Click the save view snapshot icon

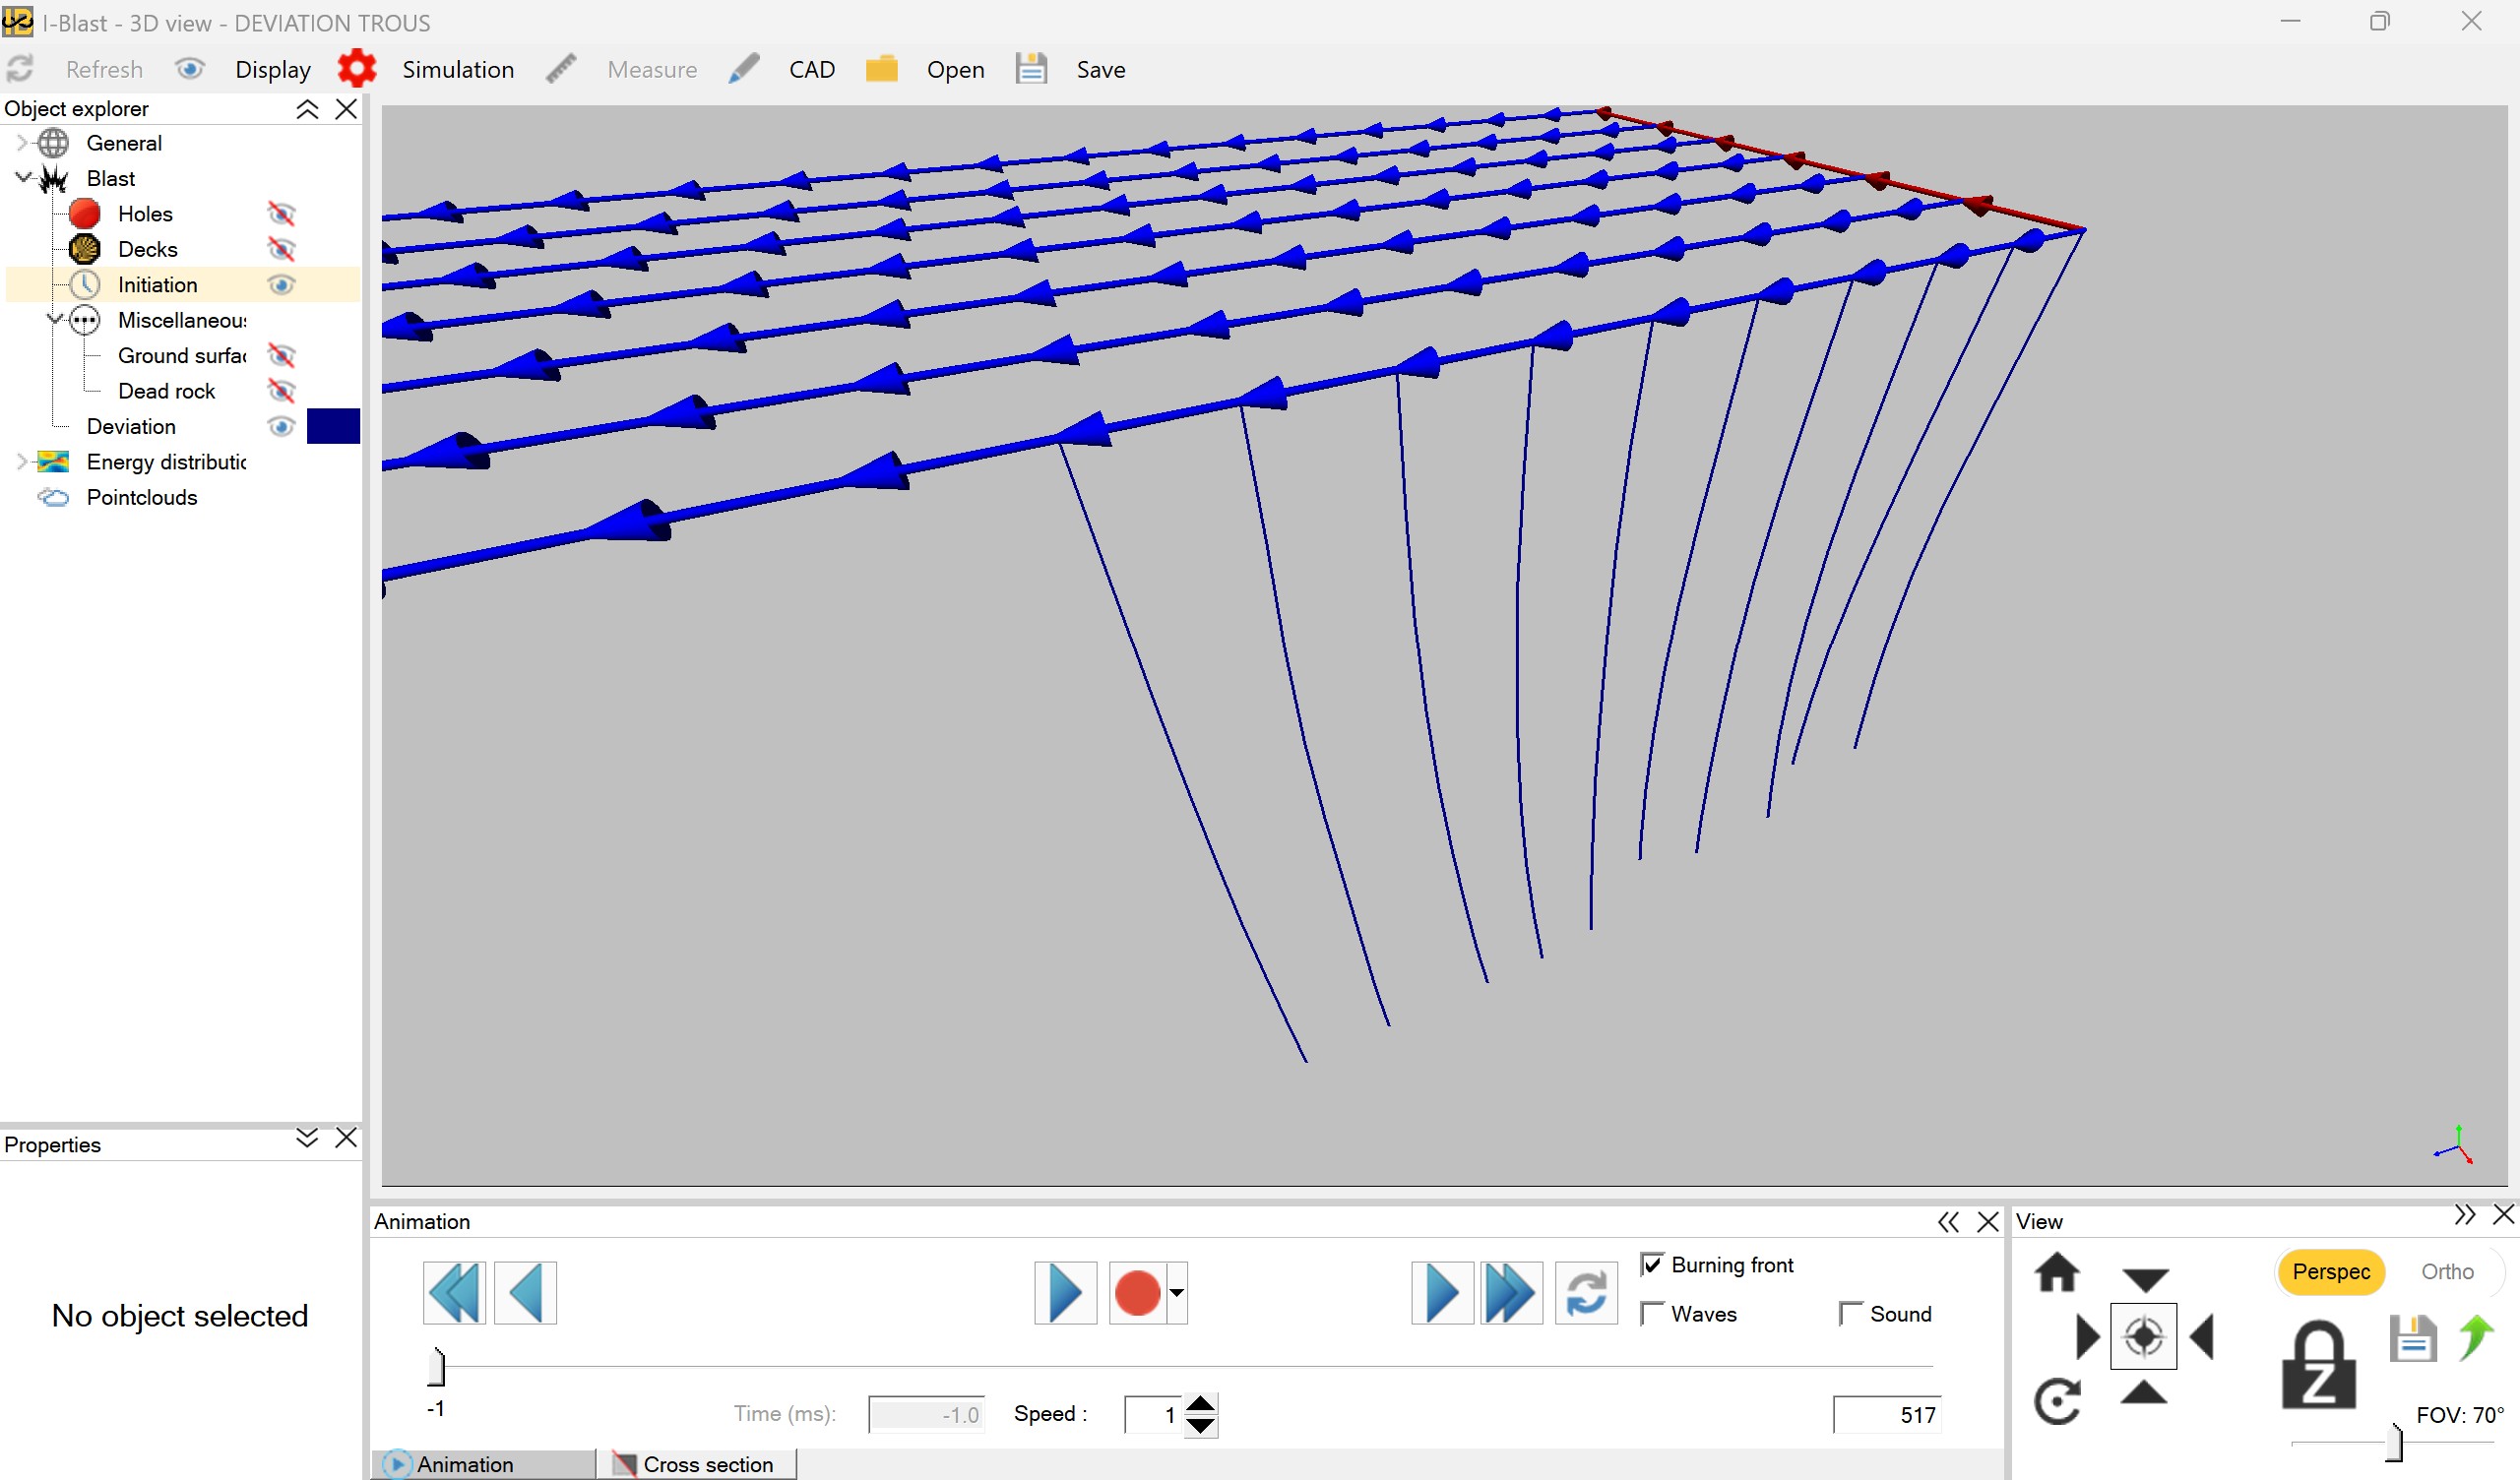tap(2413, 1338)
